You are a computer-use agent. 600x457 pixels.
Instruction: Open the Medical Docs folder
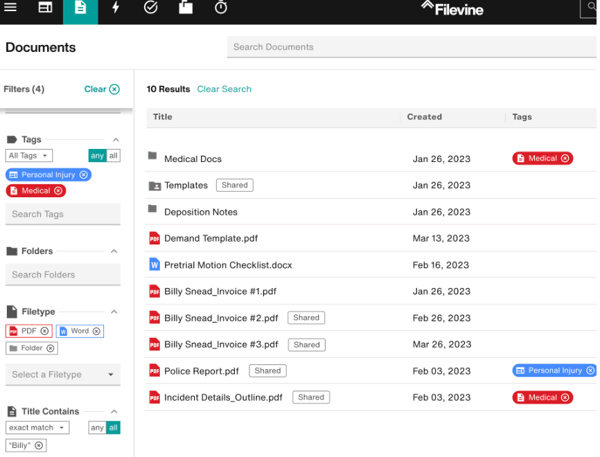193,159
